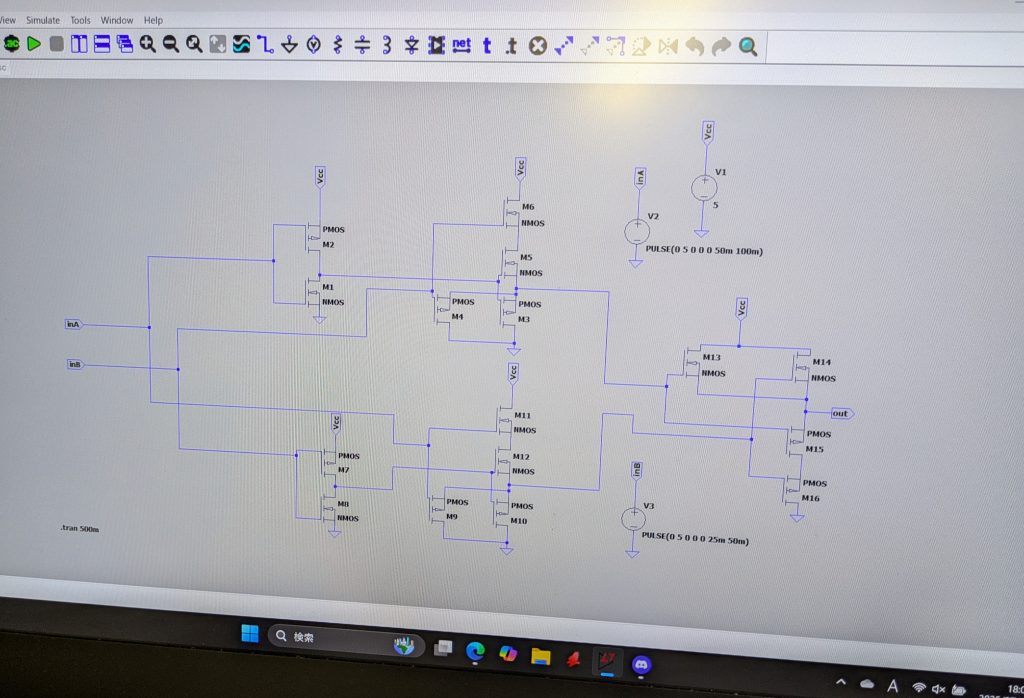
Task: Select the Inductor tool
Action: tap(387, 45)
